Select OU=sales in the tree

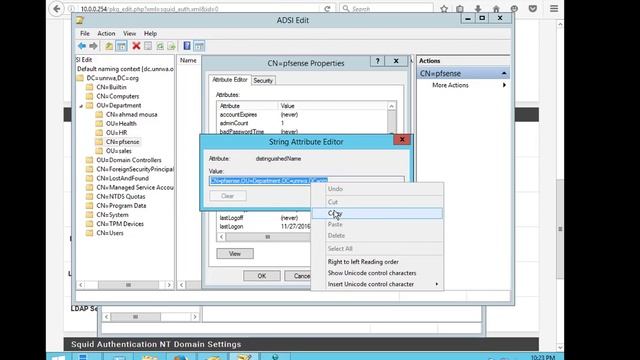click(118, 151)
